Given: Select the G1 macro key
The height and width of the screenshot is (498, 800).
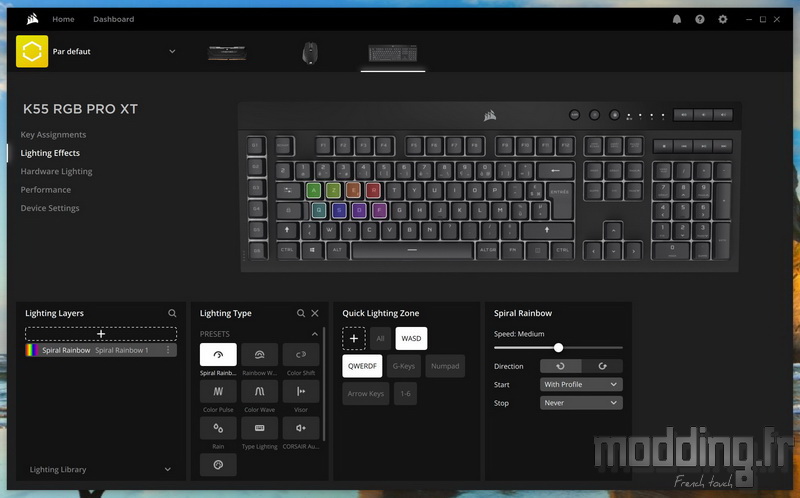Looking at the screenshot, I should (x=257, y=146).
